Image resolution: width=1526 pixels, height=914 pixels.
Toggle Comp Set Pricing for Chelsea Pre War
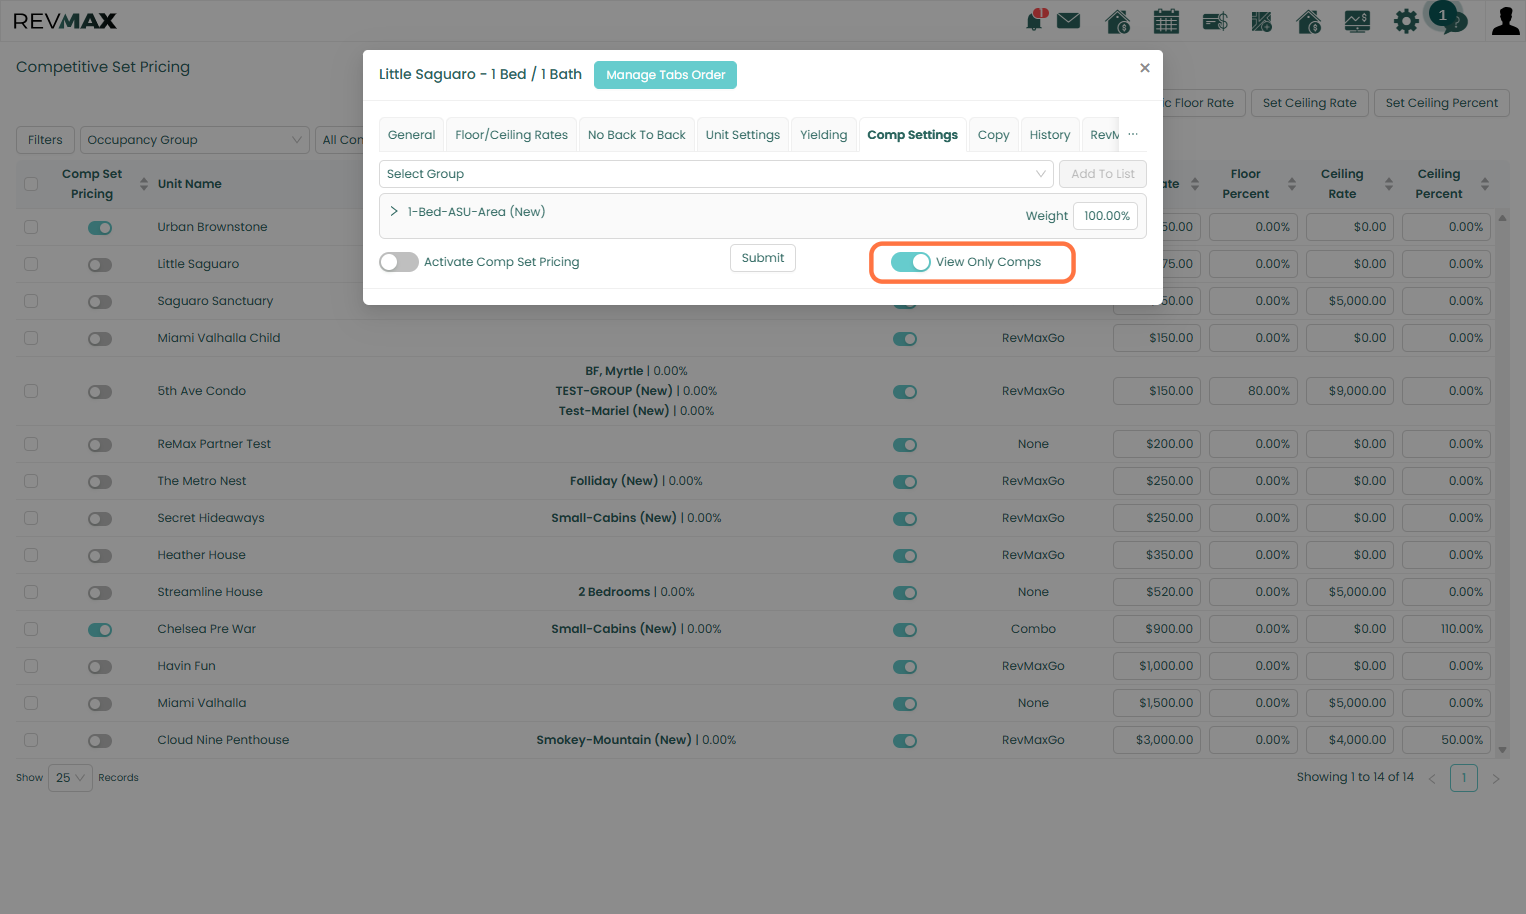click(x=100, y=630)
